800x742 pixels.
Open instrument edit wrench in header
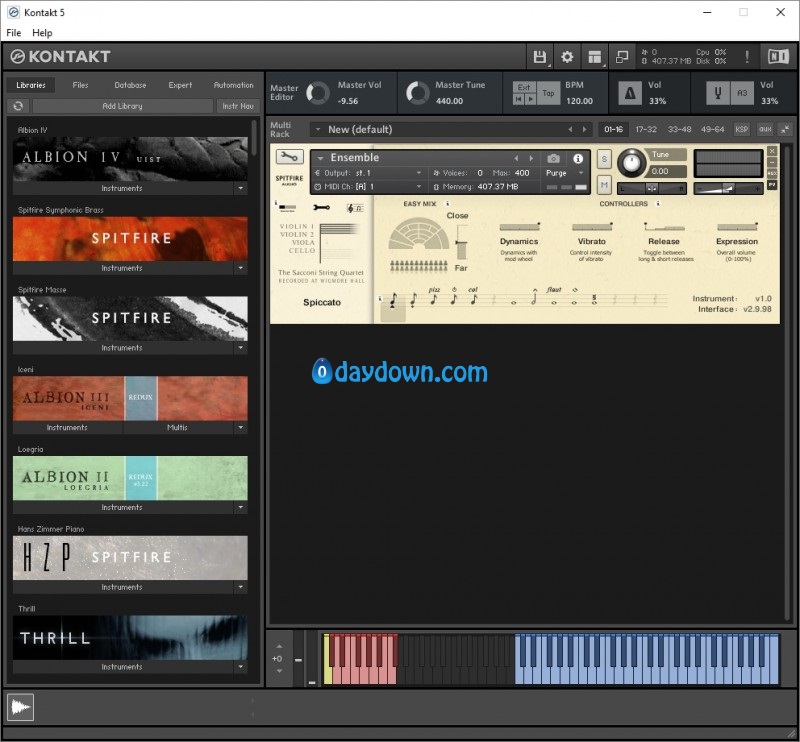[x=290, y=157]
